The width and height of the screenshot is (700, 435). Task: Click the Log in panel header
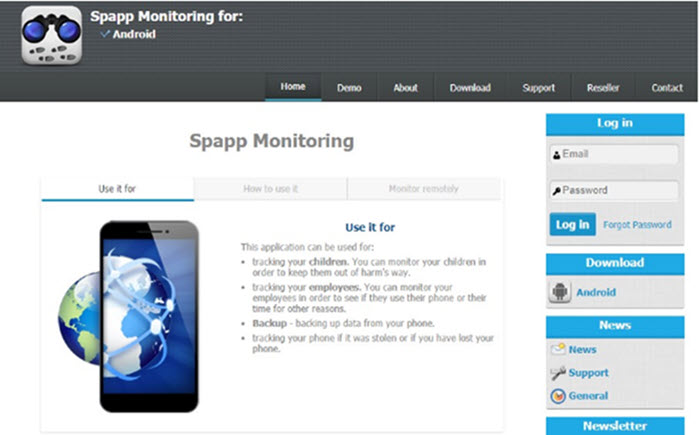615,124
